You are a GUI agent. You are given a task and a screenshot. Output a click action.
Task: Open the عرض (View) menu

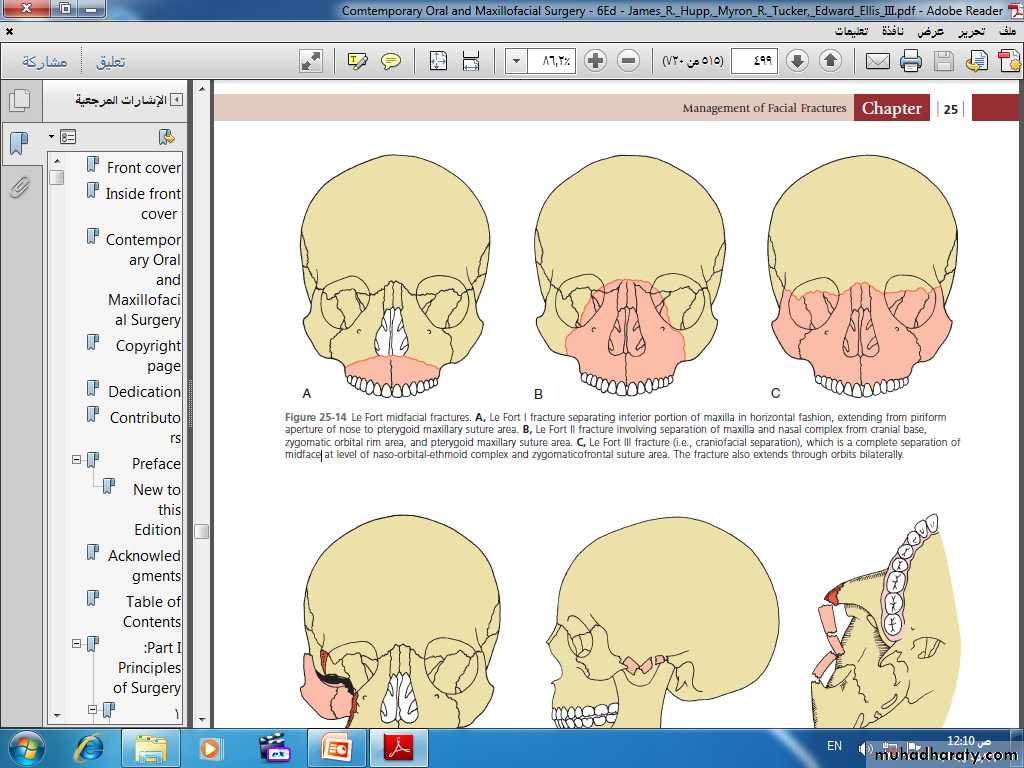931,31
